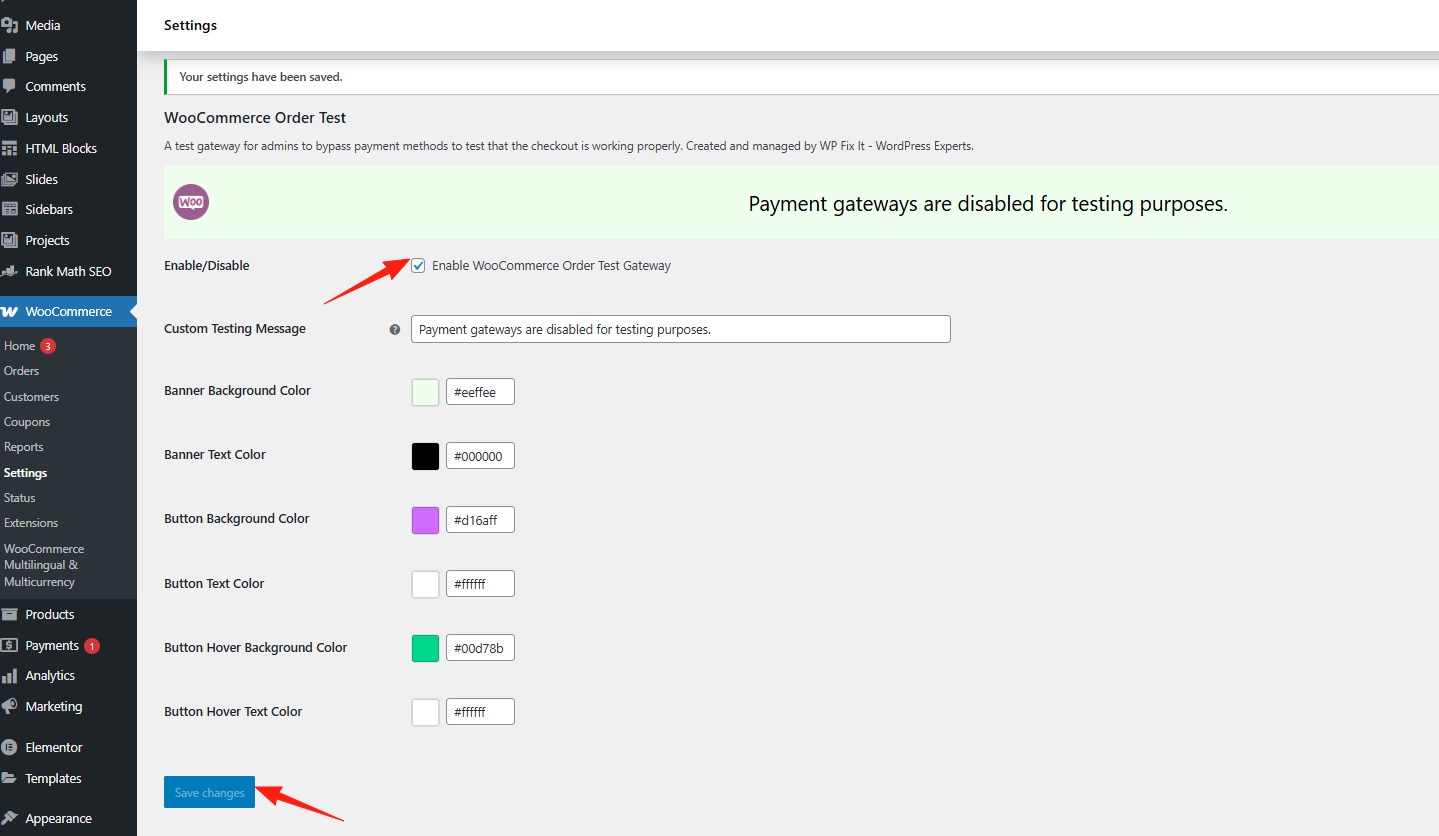Open the Orders page
1439x836 pixels.
coord(21,370)
